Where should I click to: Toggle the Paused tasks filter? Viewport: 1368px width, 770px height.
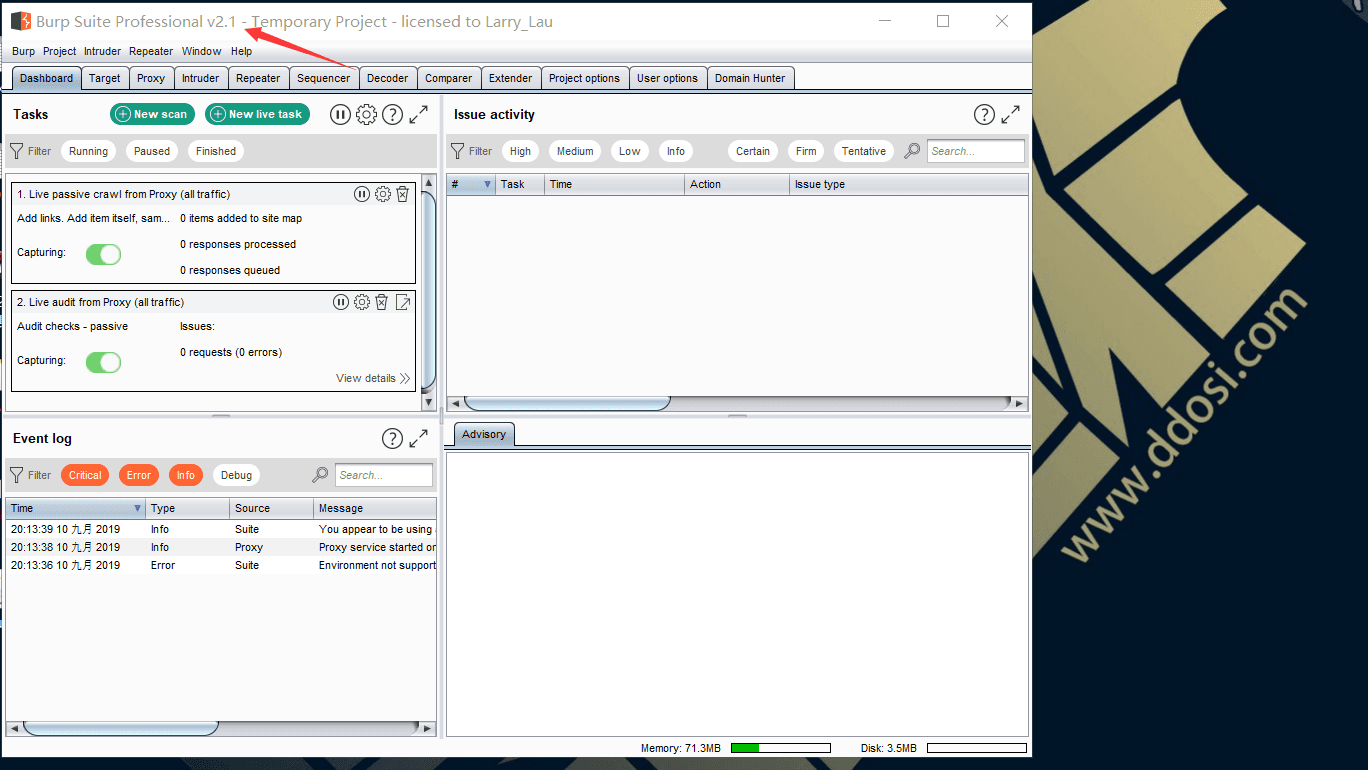[152, 151]
